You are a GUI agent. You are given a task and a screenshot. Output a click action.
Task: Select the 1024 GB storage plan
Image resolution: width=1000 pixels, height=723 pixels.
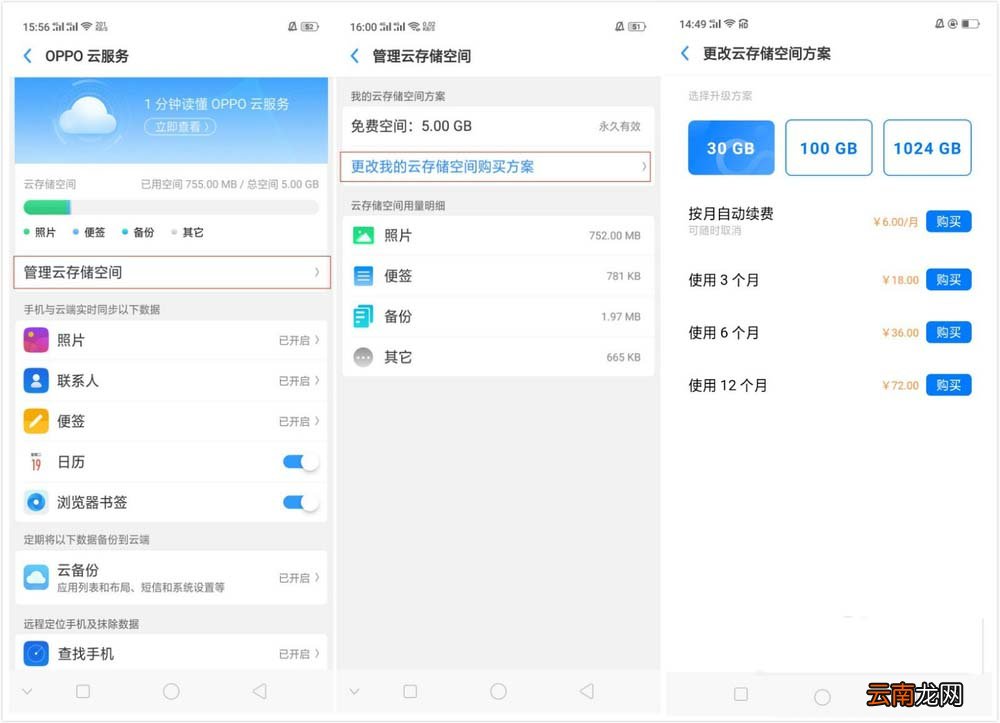tap(927, 148)
